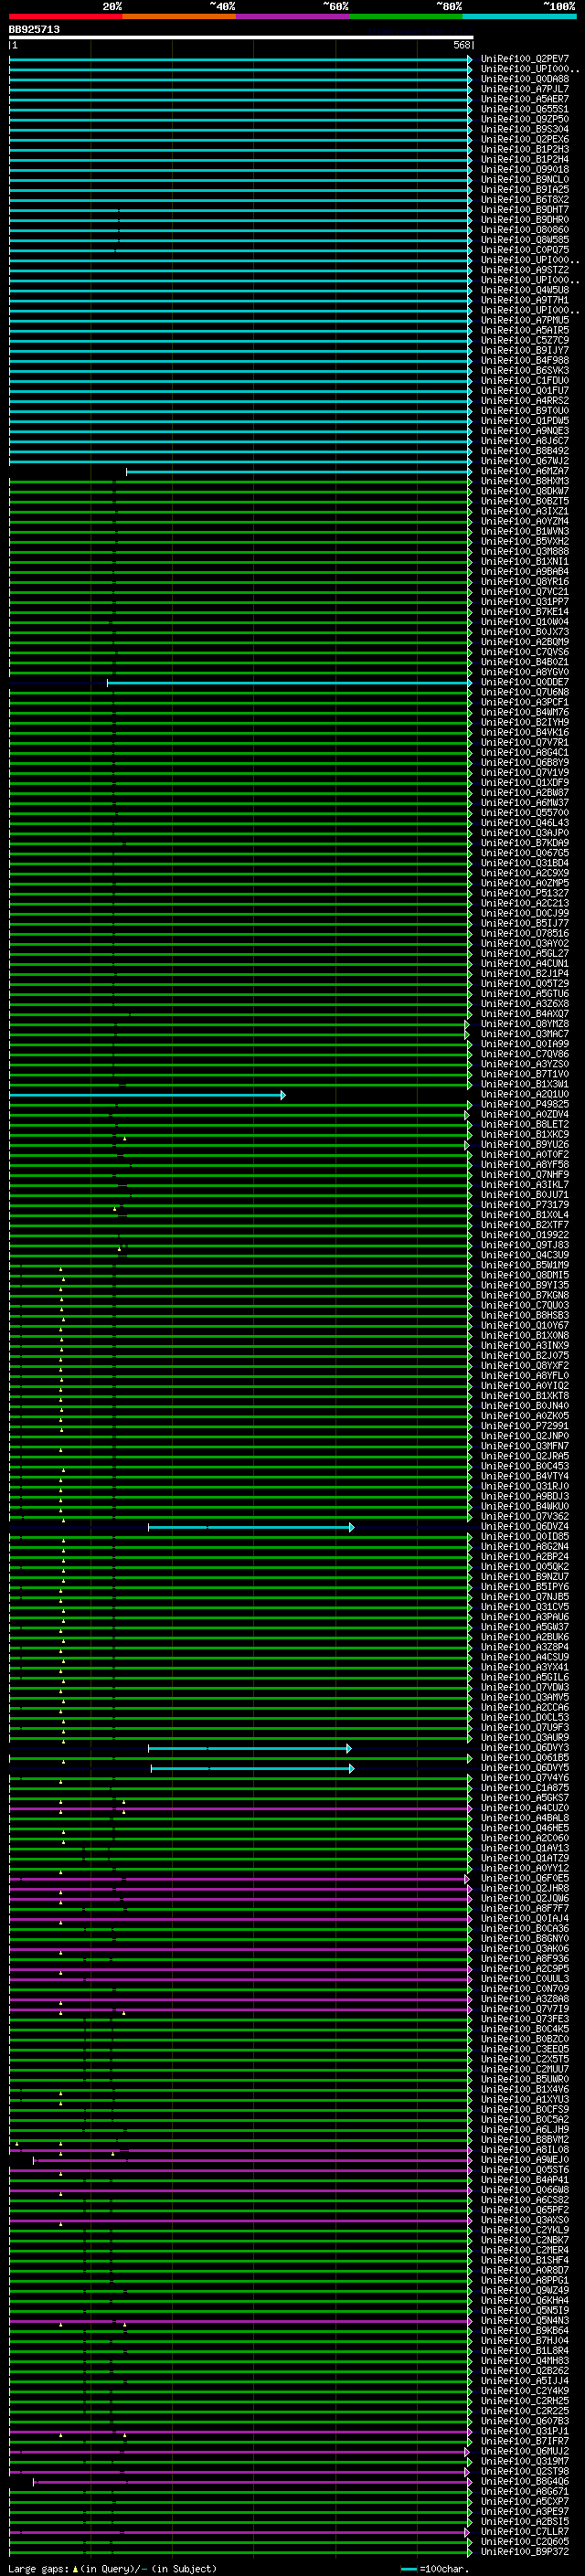Click hit label UniRef100_Q73FE3

tap(524, 2019)
